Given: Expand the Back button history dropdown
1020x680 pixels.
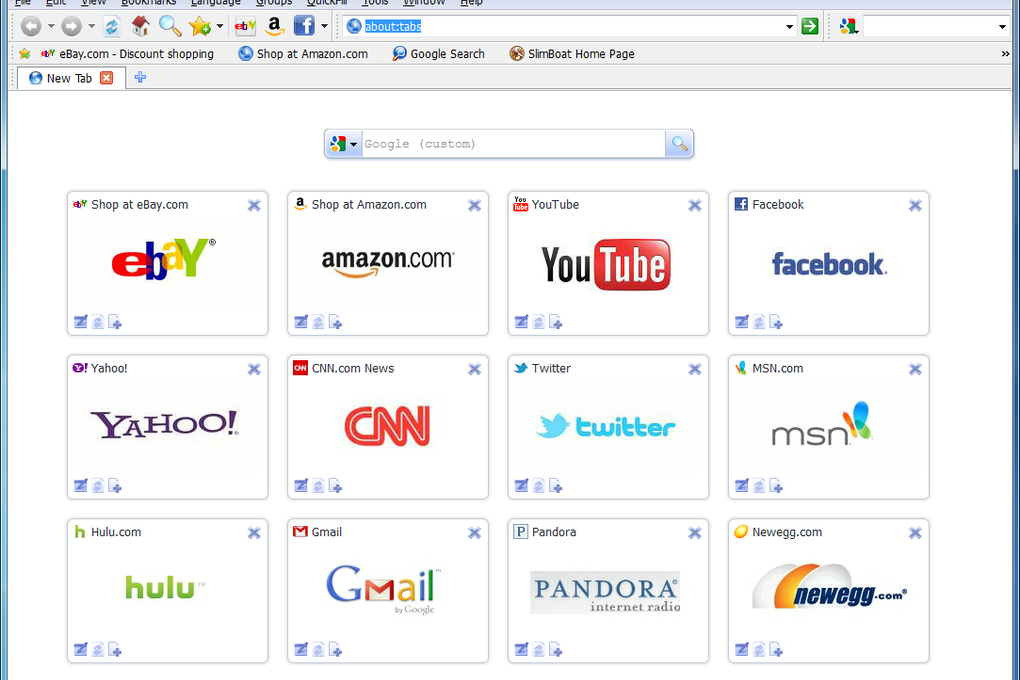Looking at the screenshot, I should coord(51,27).
